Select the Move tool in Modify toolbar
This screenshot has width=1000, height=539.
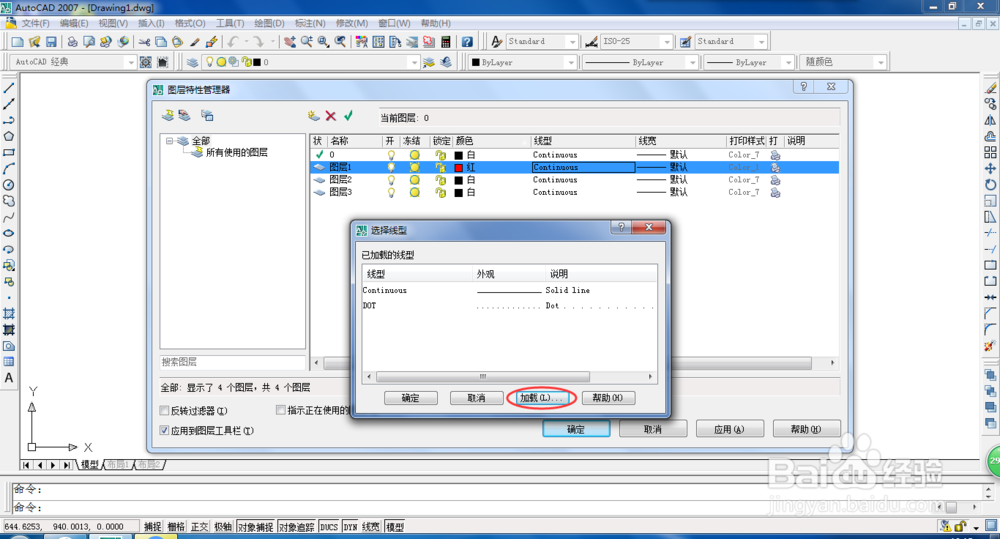point(990,168)
